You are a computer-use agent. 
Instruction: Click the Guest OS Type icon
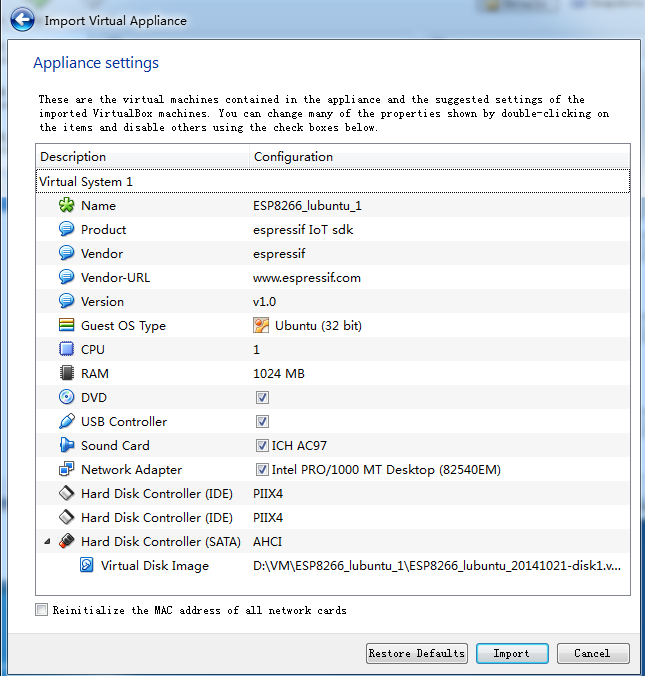[67, 325]
